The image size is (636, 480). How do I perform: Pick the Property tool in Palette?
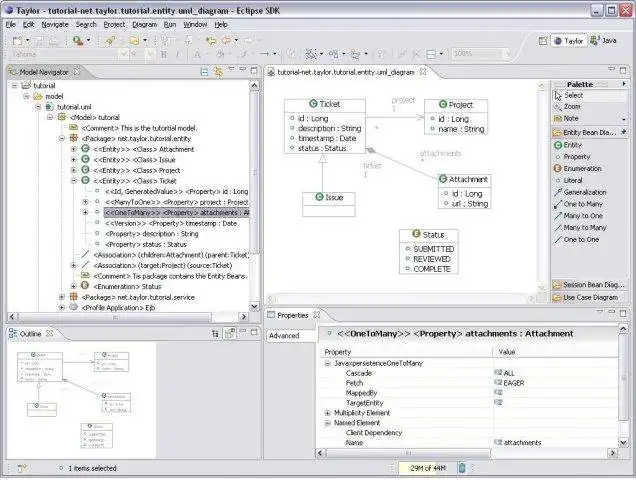point(576,157)
